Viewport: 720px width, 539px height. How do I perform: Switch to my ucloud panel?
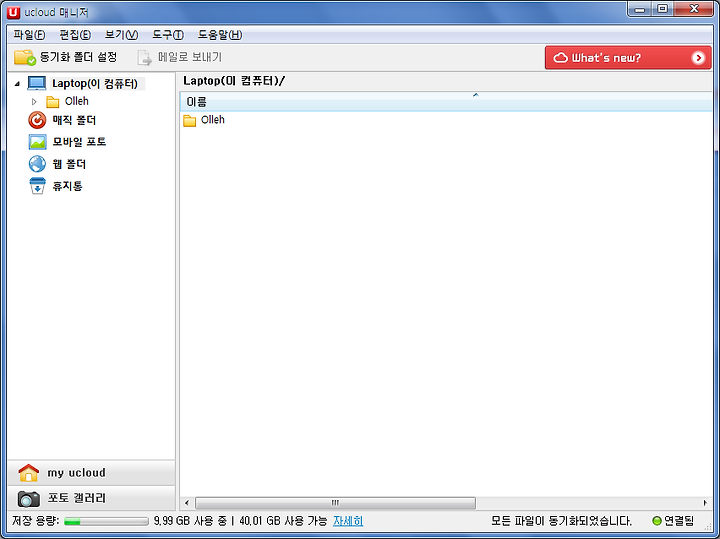(91, 473)
